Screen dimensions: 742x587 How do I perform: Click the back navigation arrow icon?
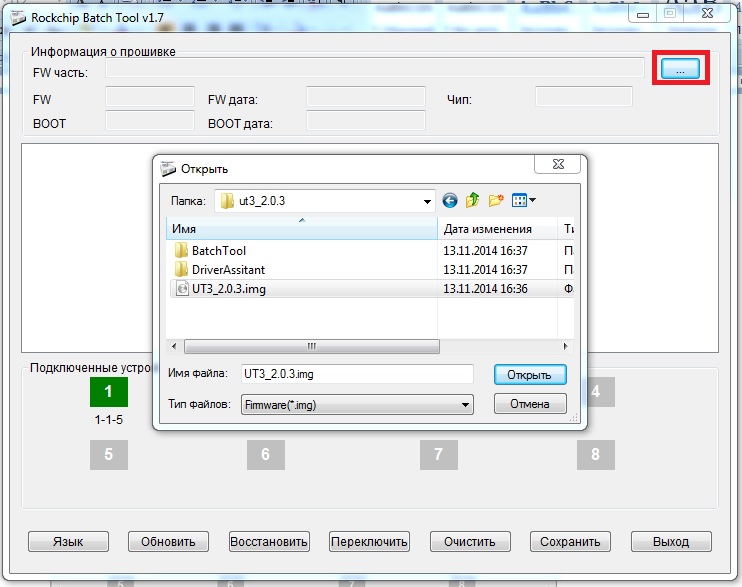click(x=450, y=200)
